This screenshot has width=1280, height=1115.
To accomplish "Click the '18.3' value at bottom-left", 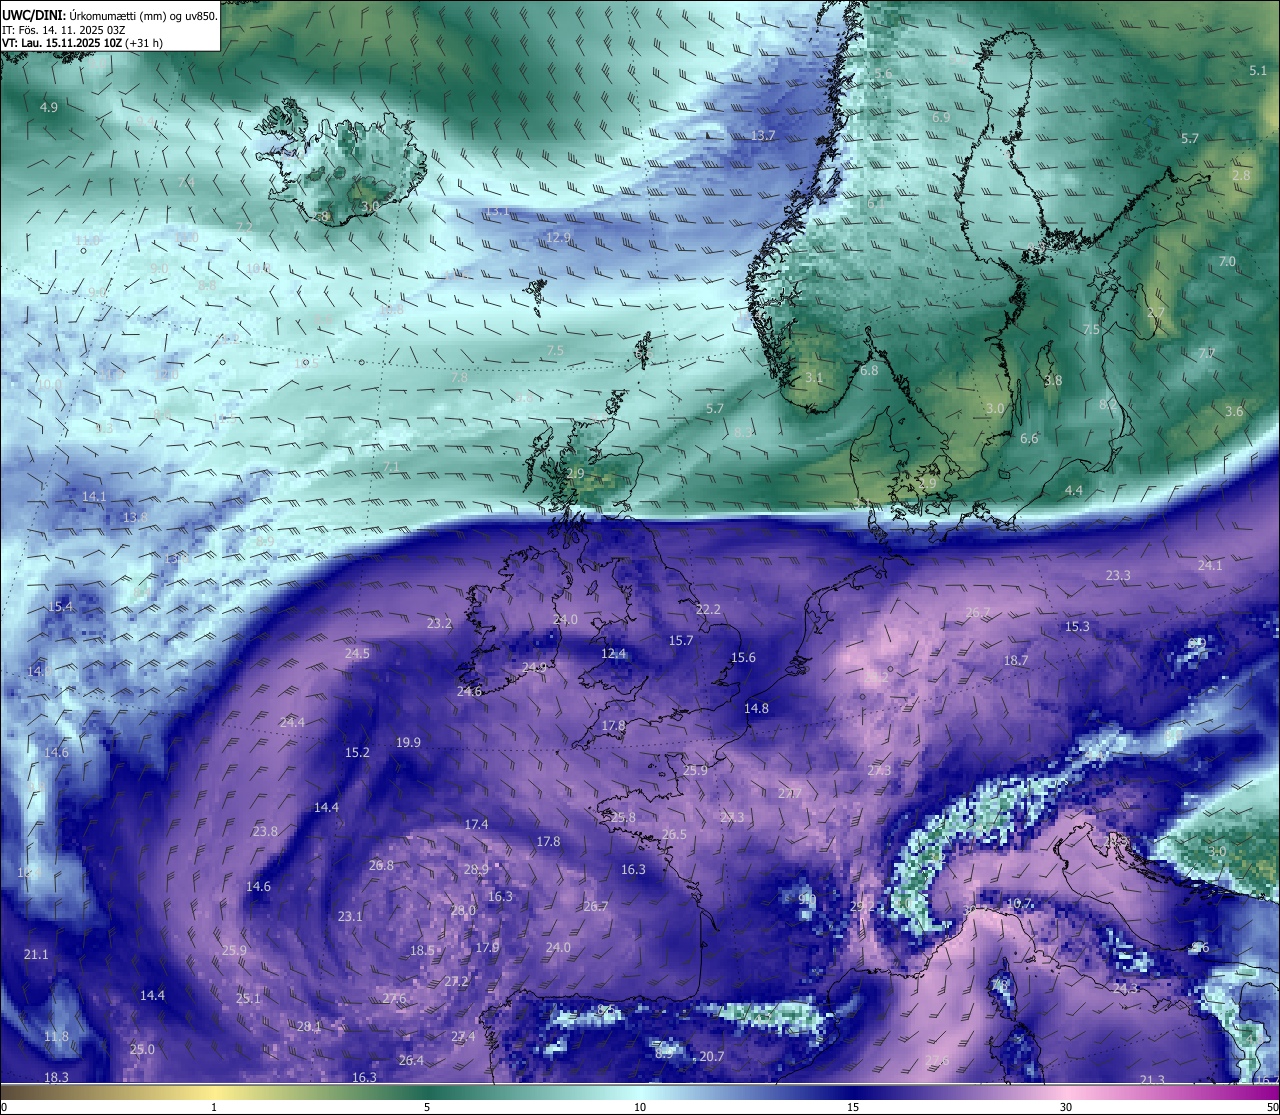I will 56,1077.
